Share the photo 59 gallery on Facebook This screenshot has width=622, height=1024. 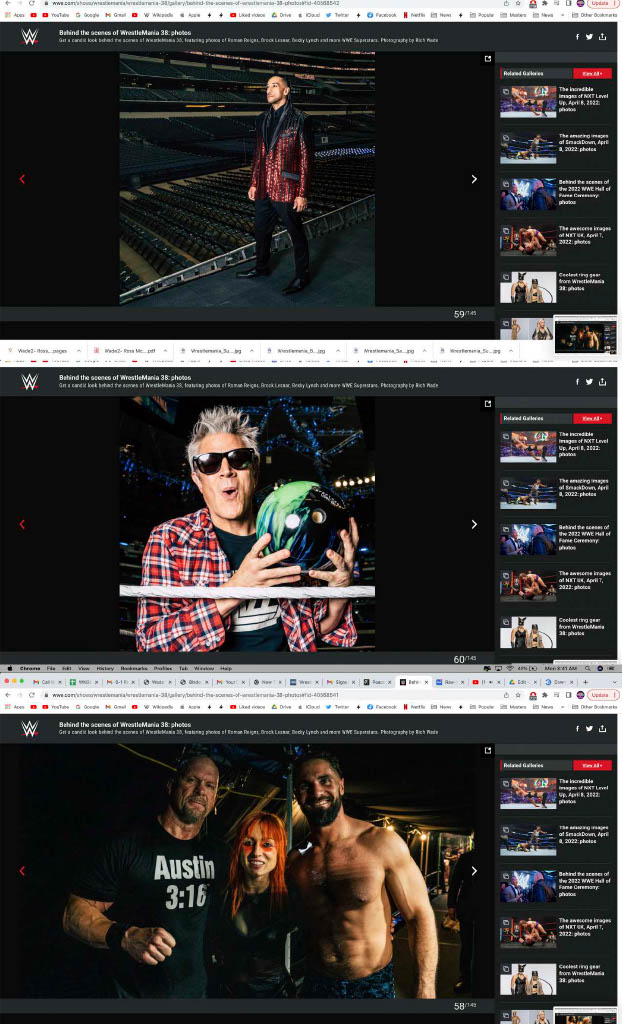click(x=578, y=37)
